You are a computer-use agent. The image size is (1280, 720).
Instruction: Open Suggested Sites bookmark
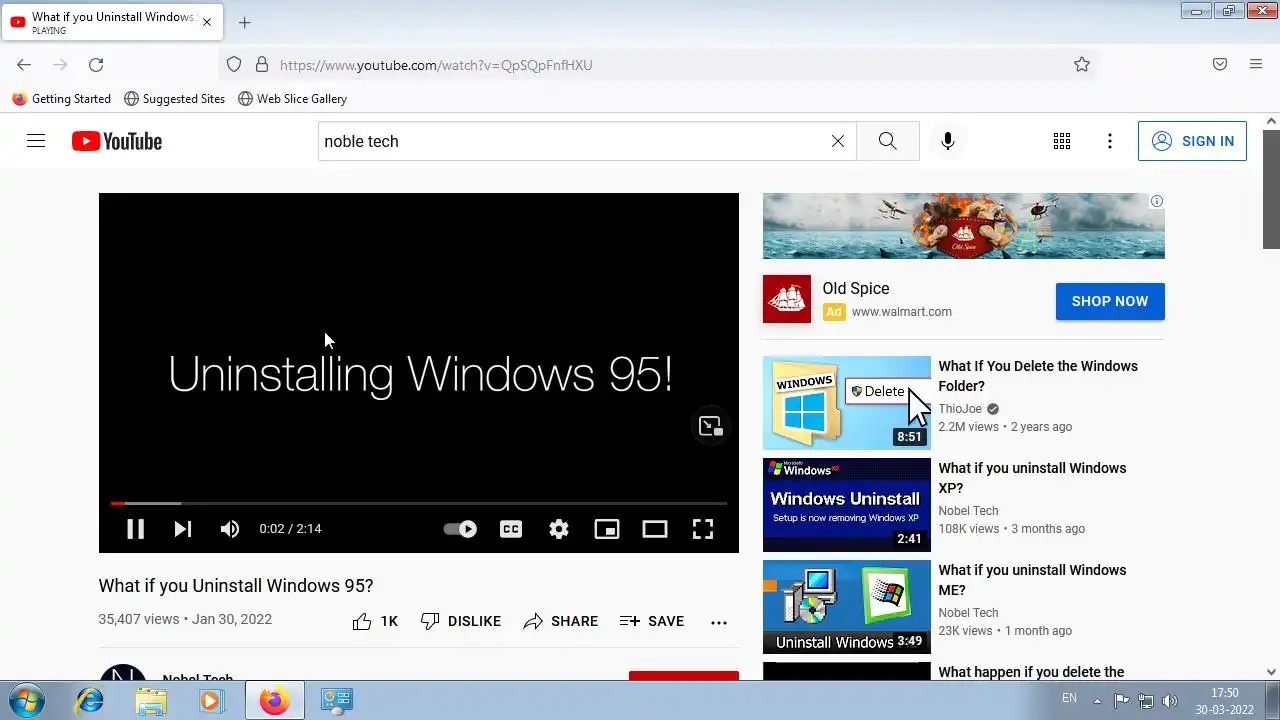coord(175,99)
